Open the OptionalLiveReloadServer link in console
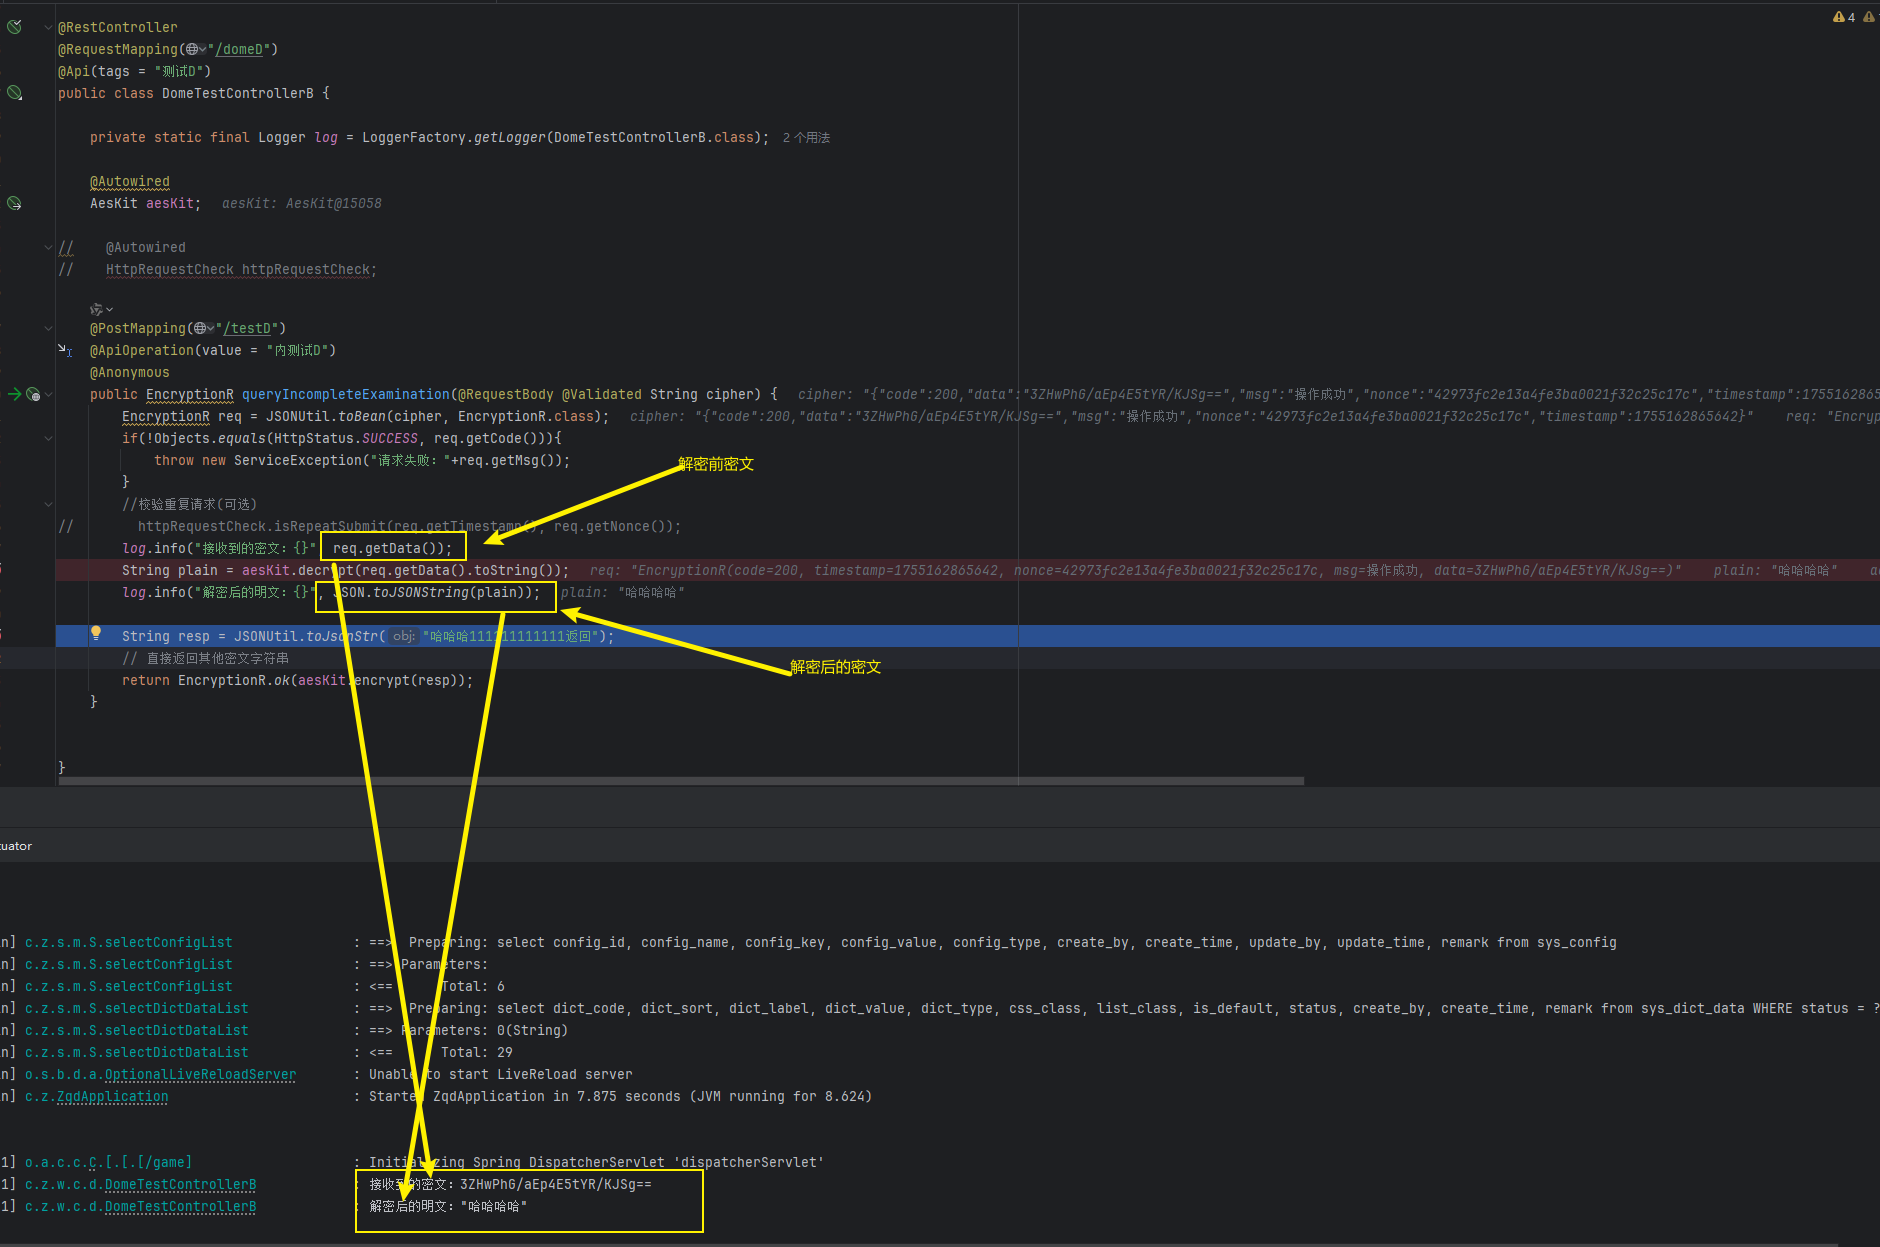The height and width of the screenshot is (1247, 1880). tap(200, 1074)
